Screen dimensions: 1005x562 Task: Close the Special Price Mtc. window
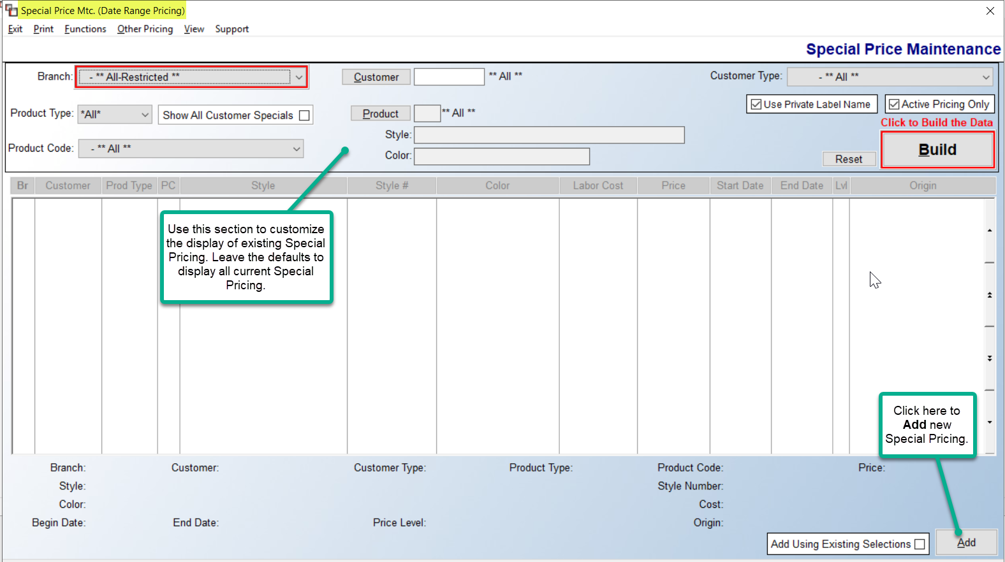pos(990,11)
